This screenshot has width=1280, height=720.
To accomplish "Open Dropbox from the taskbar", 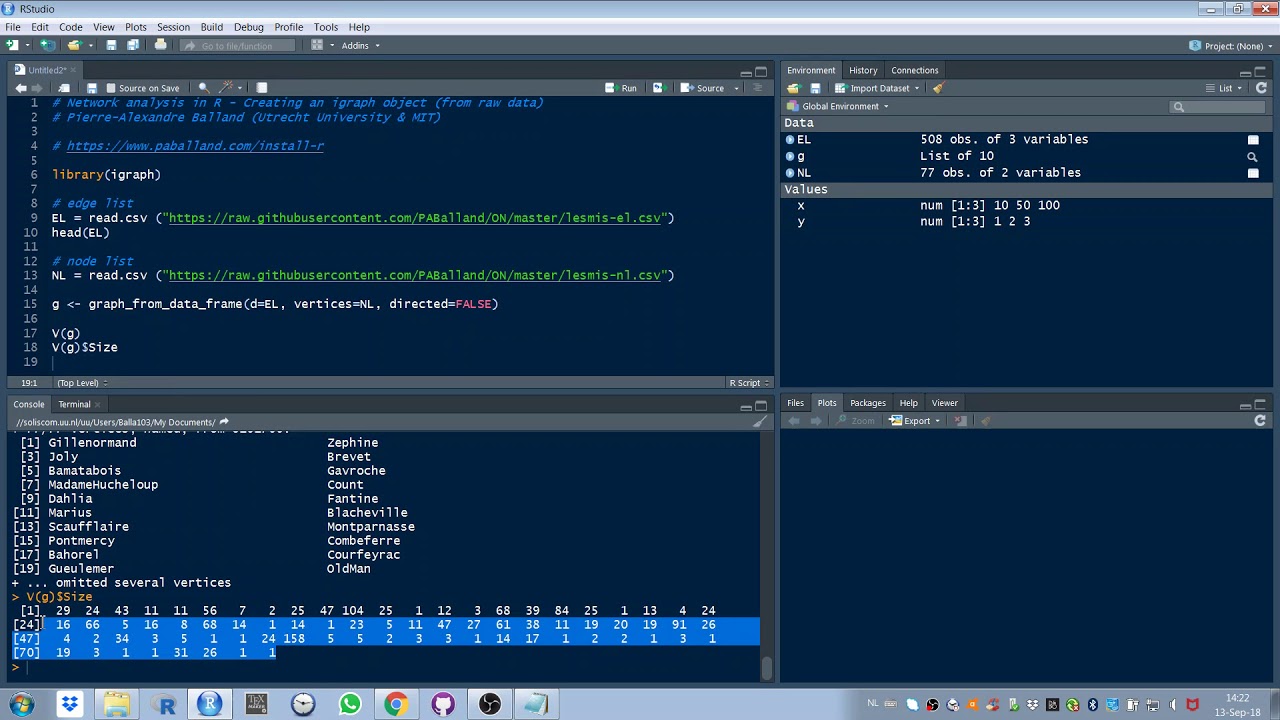I will point(69,705).
